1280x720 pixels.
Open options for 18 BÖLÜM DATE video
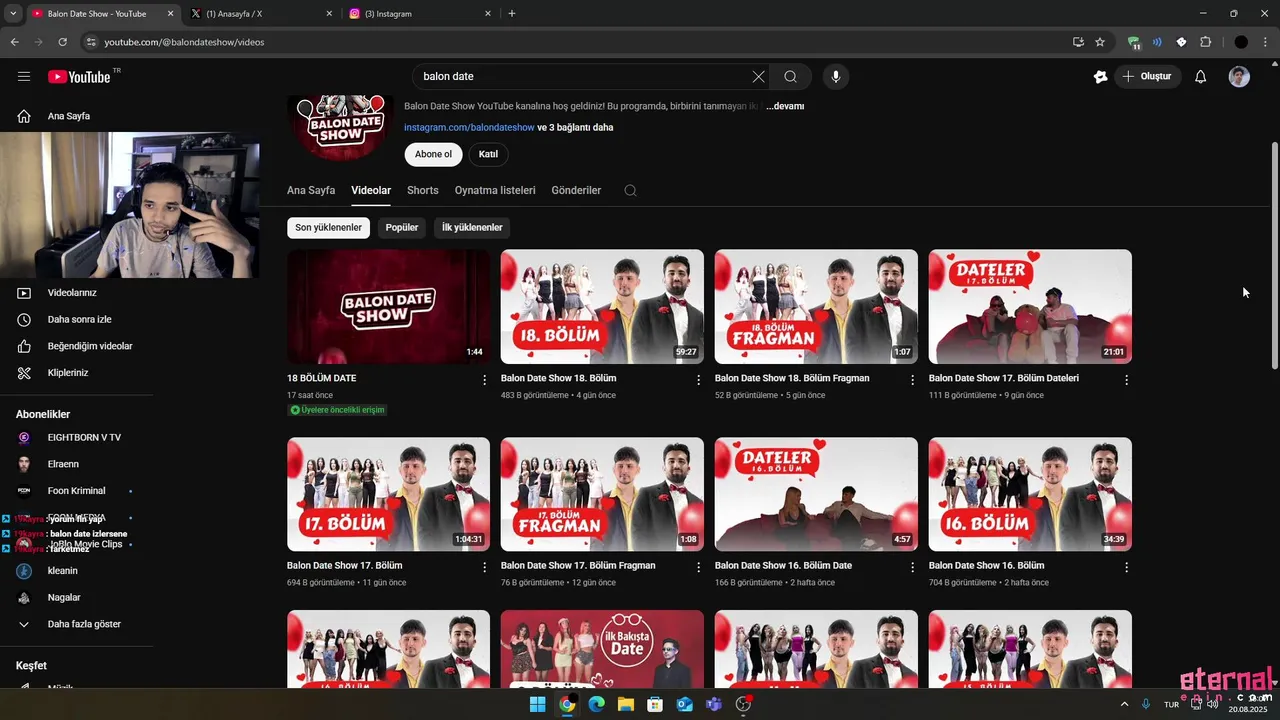pos(485,380)
